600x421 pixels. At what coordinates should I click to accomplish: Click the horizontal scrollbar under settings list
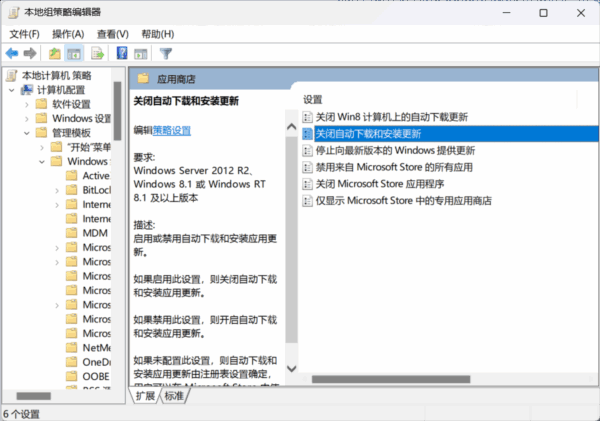(x=440, y=379)
